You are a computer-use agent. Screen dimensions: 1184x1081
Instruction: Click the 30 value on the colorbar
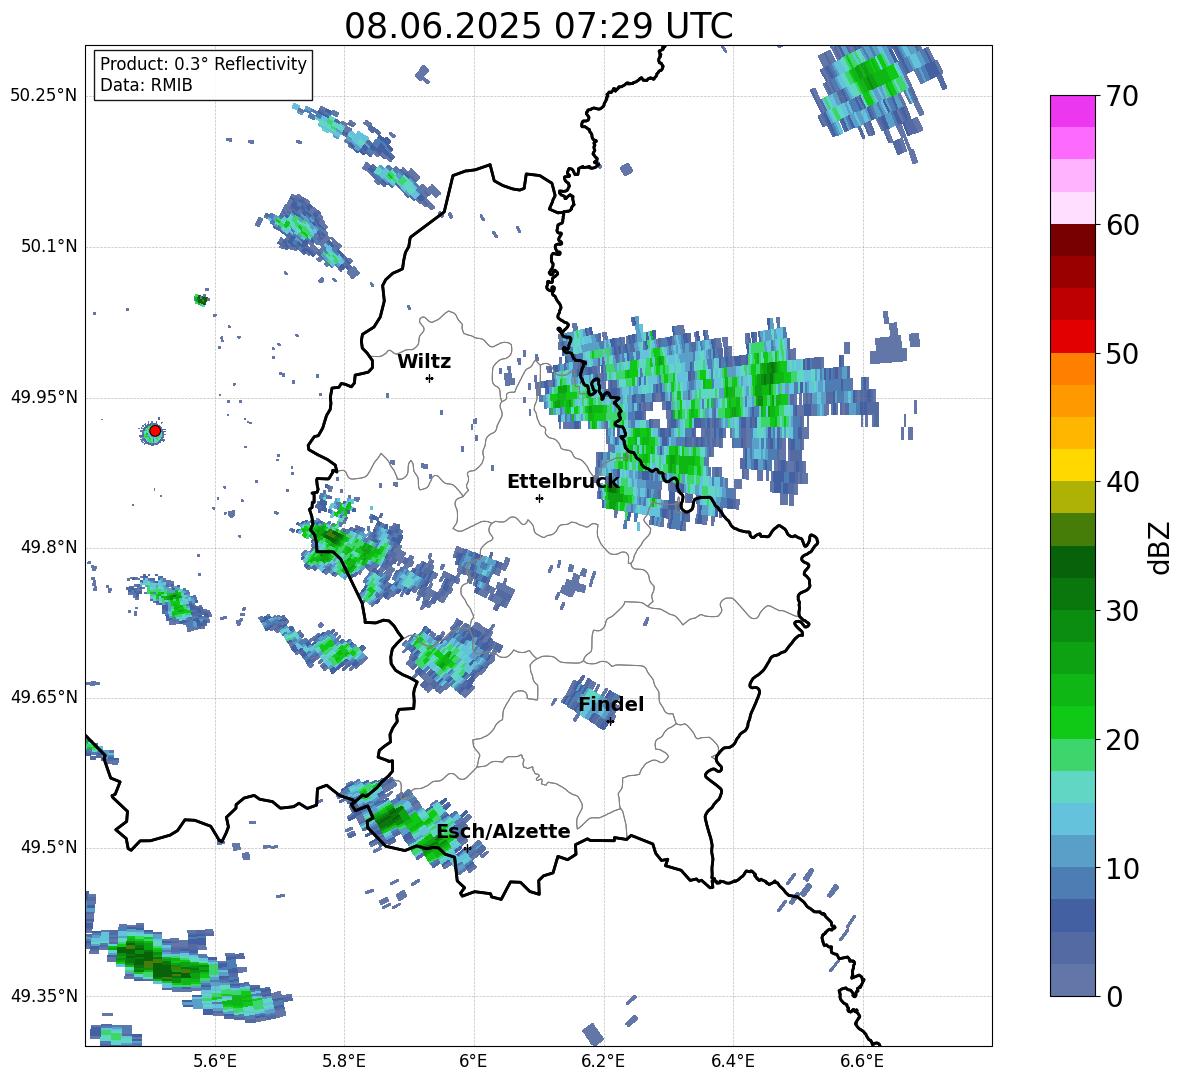point(1122,611)
